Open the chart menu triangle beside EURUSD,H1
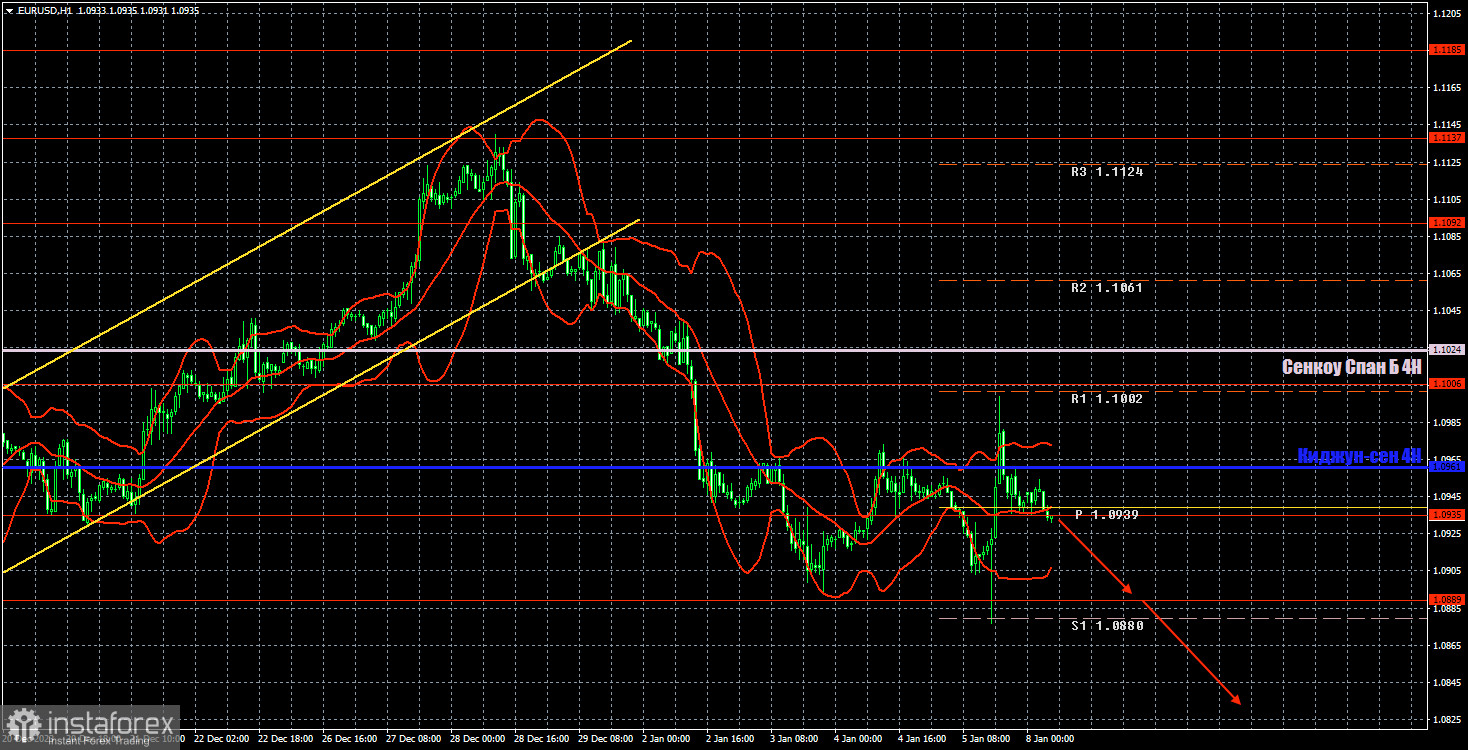Image resolution: width=1468 pixels, height=750 pixels. tap(9, 11)
